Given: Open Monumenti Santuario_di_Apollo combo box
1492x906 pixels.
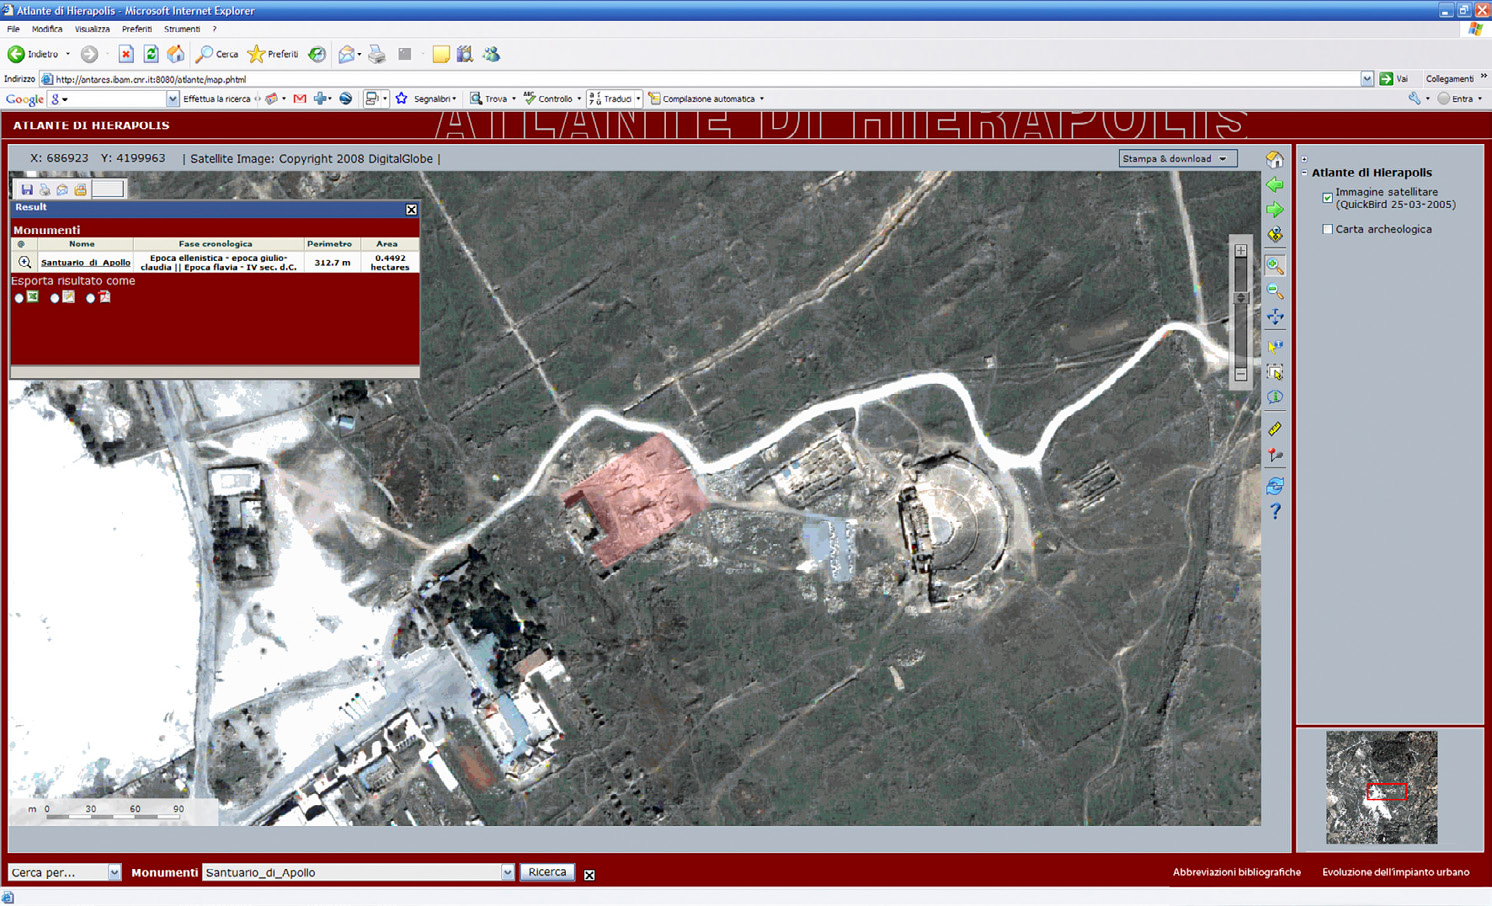Looking at the screenshot, I should (x=358, y=873).
